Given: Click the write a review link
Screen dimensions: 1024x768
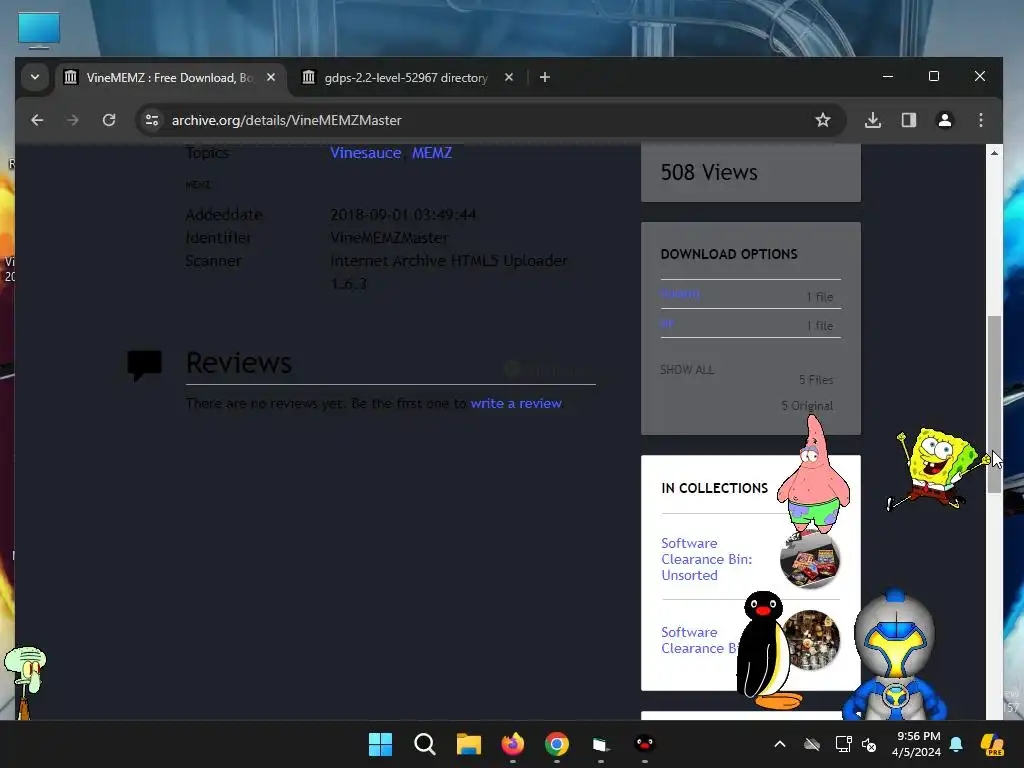Looking at the screenshot, I should (516, 404).
